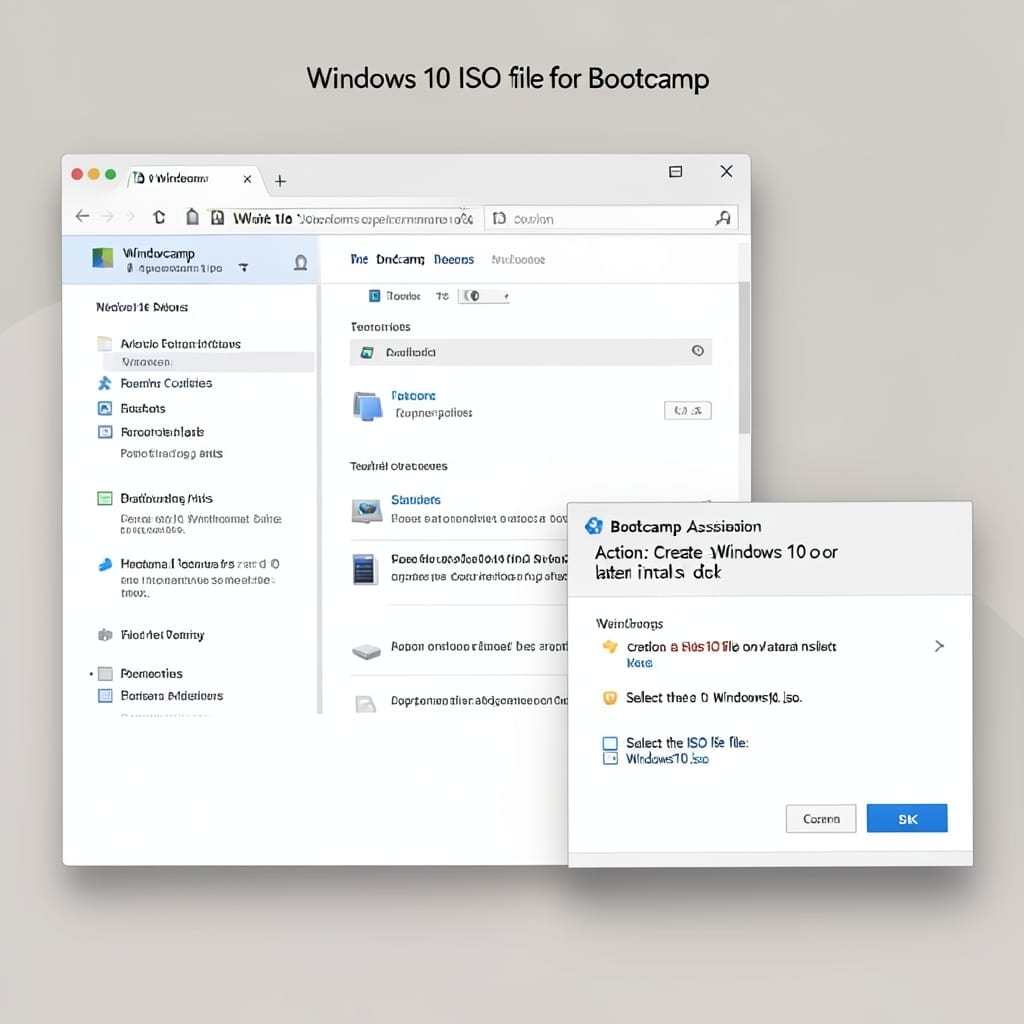Open the Fatoone link
The height and width of the screenshot is (1024, 1024).
pos(413,396)
